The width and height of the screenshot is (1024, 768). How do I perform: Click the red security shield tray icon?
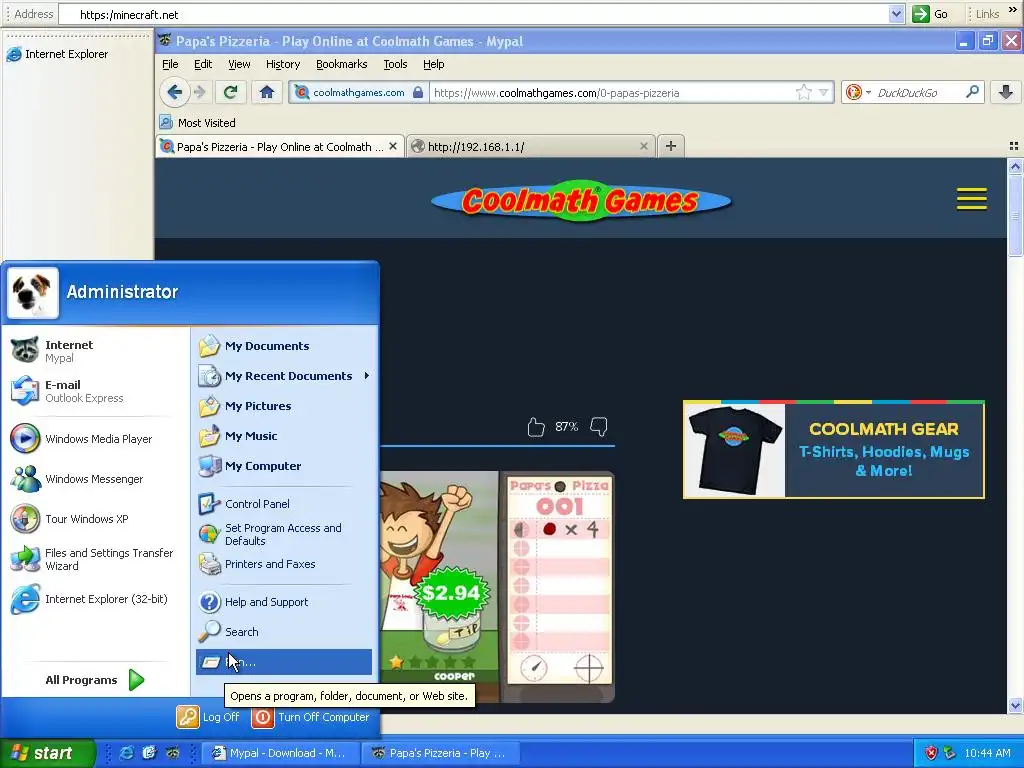(931, 753)
